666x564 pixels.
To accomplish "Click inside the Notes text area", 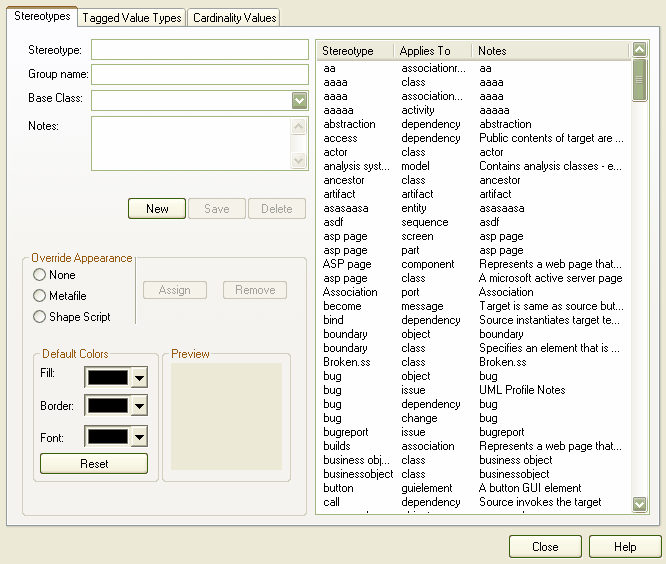I will 191,144.
